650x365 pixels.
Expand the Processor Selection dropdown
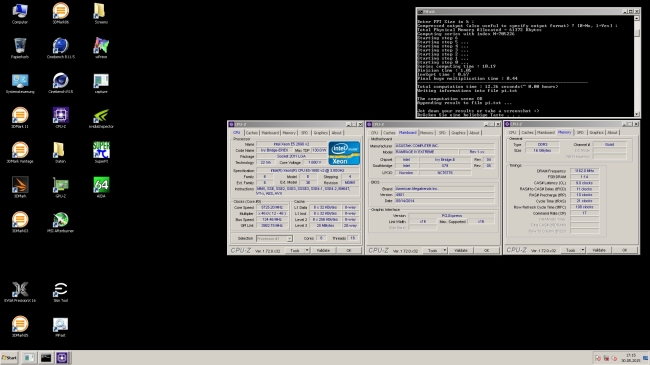pyautogui.click(x=289, y=238)
